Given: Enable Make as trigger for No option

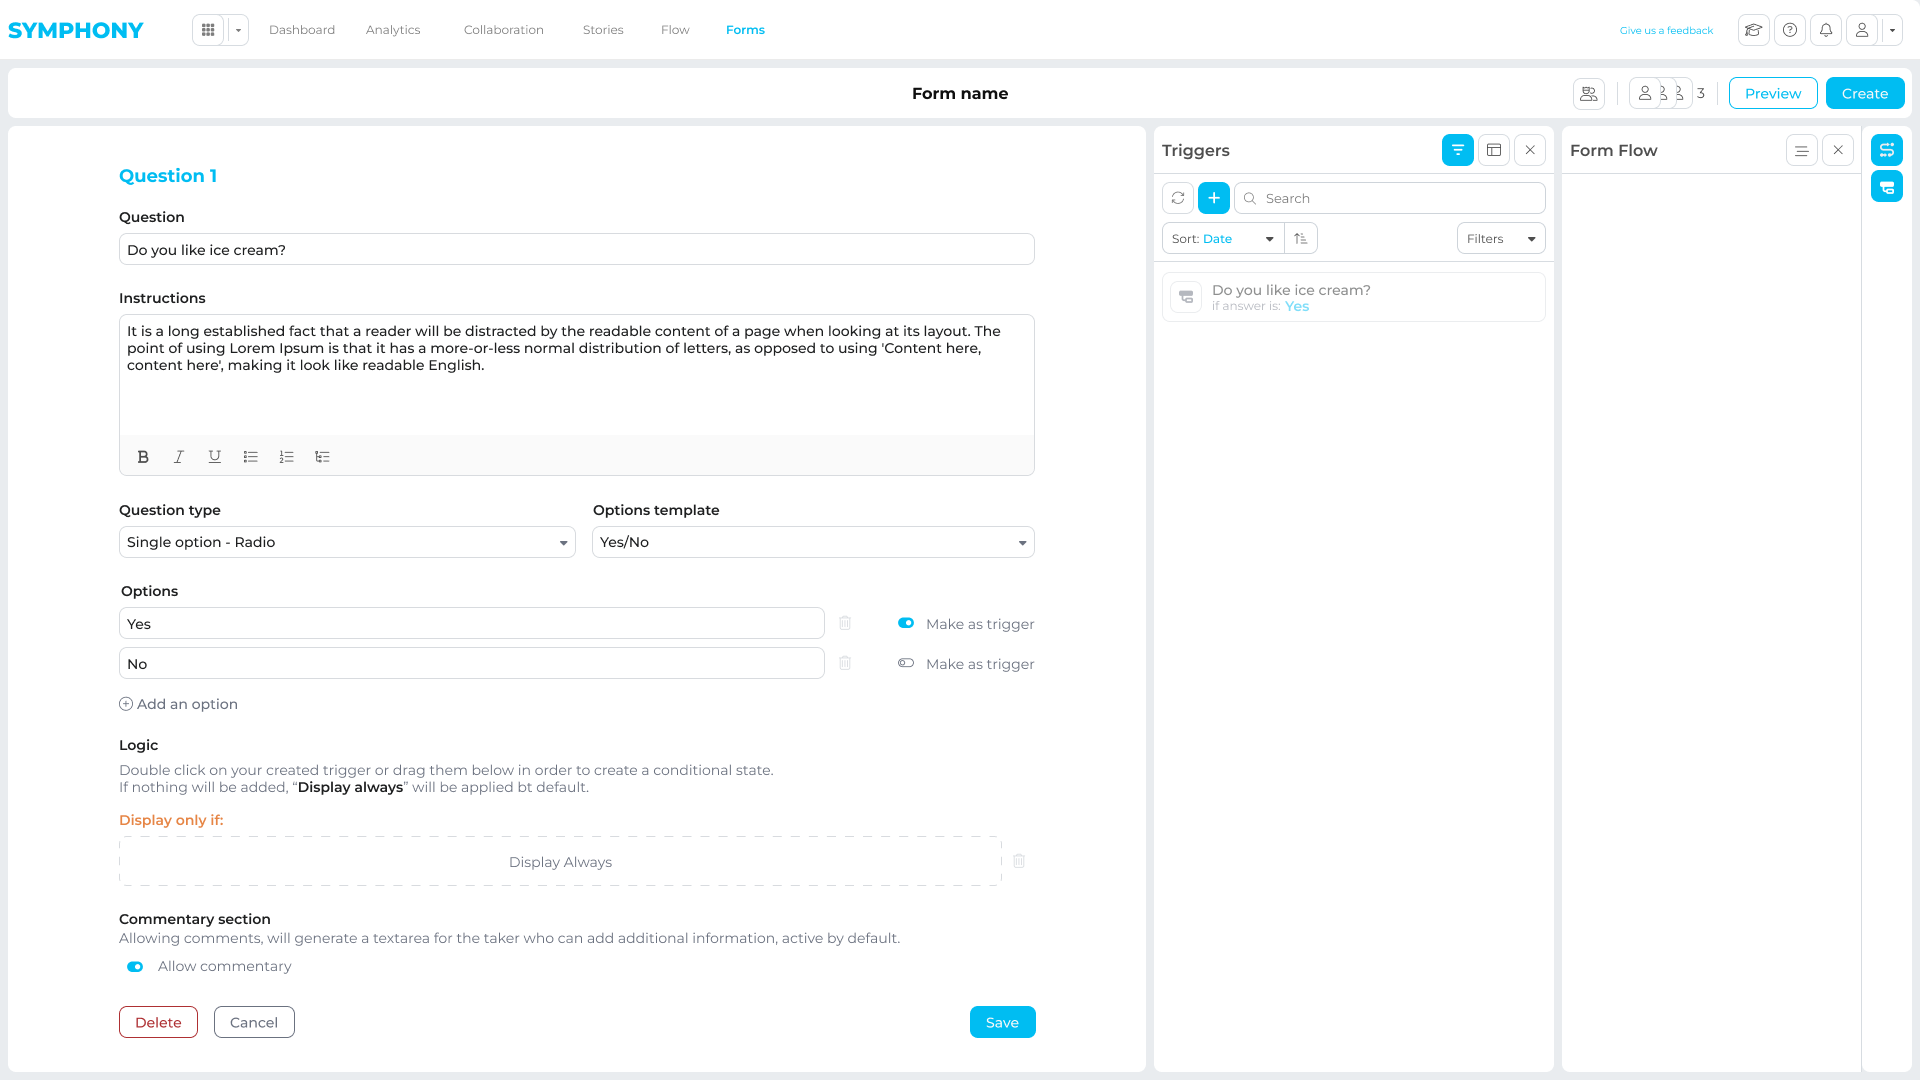Looking at the screenshot, I should coord(906,663).
